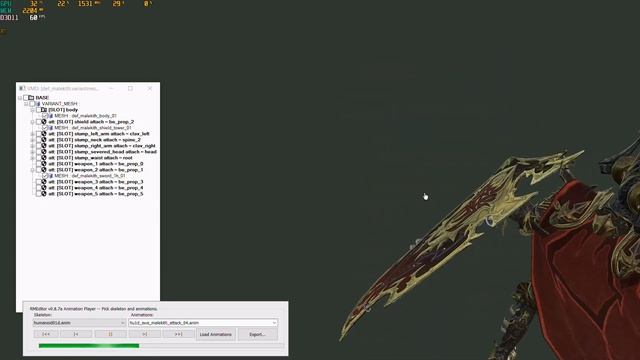Click the slot icon for weapon_4
The height and width of the screenshot is (360, 640).
click(44, 188)
